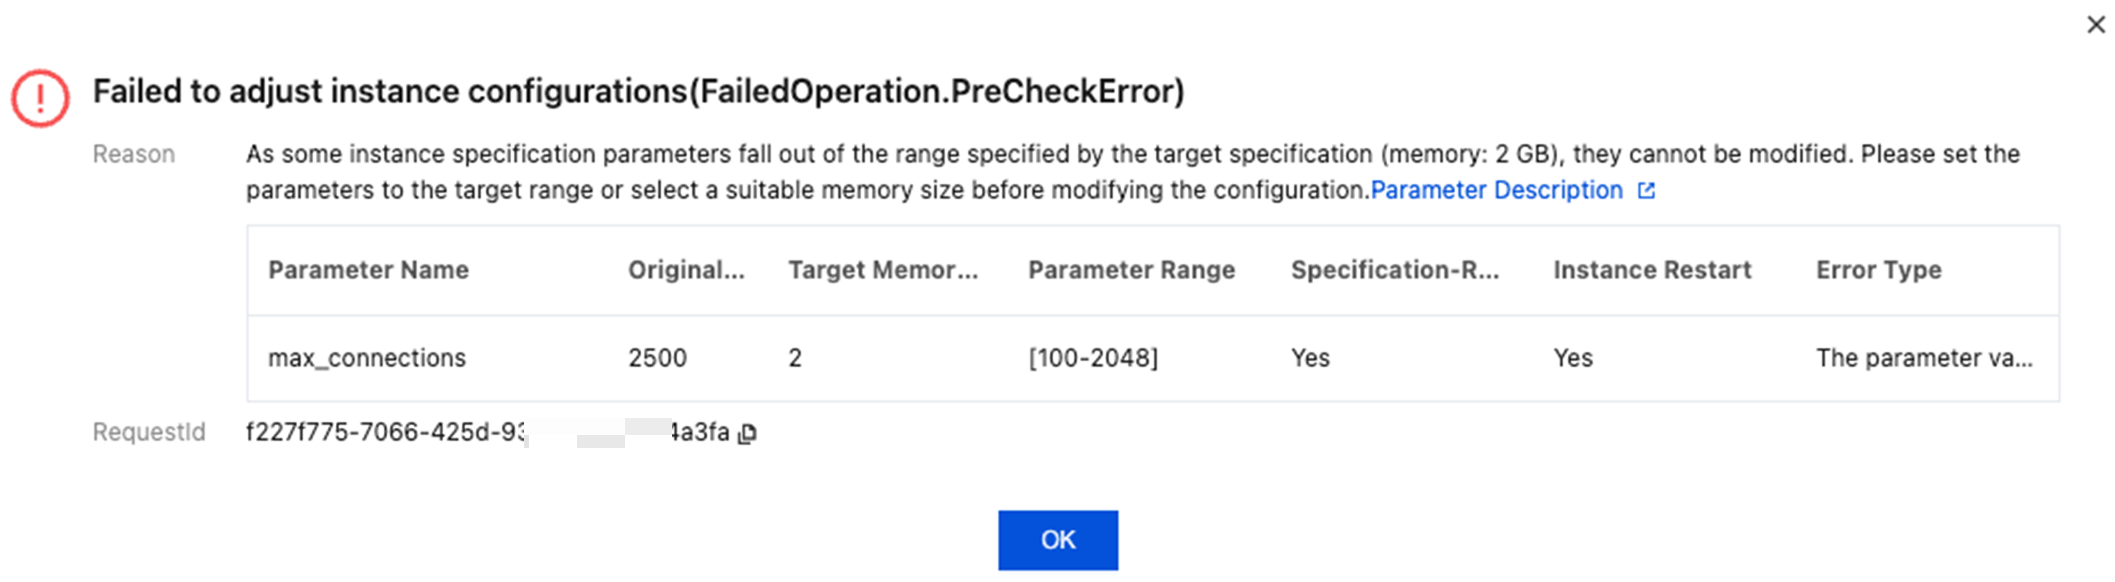Click the failed operation dialog title
The image size is (2115, 582).
(x=638, y=92)
